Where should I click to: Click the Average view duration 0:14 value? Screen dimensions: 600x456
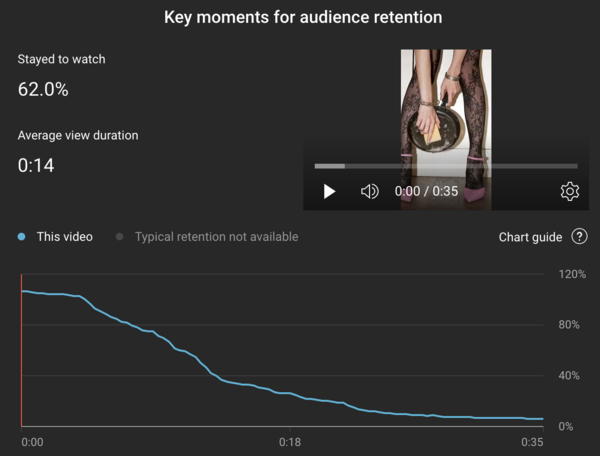coord(36,165)
